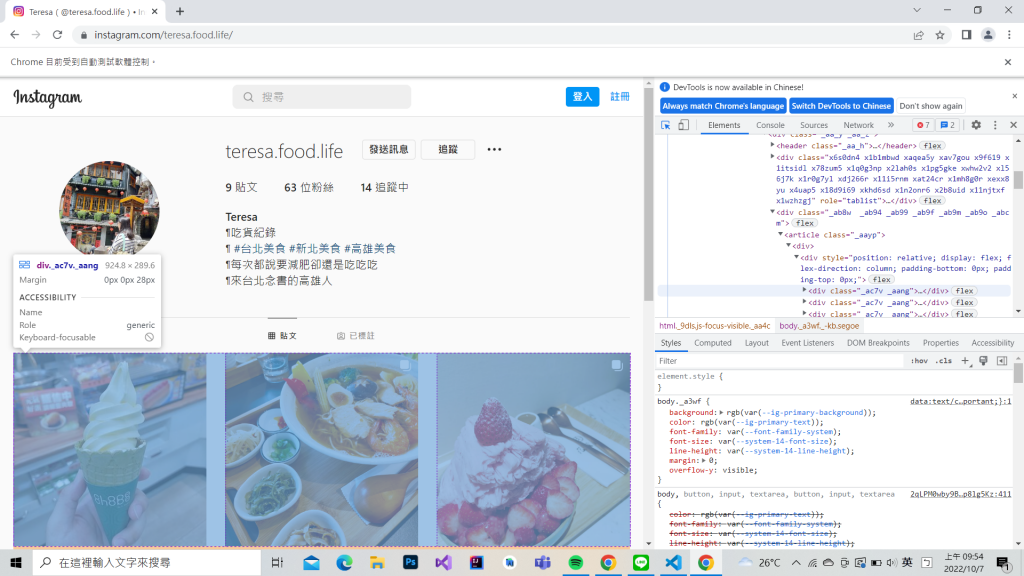1024x576 pixels.
Task: Dismiss the DevTools language notification
Action: pyautogui.click(x=1014, y=96)
